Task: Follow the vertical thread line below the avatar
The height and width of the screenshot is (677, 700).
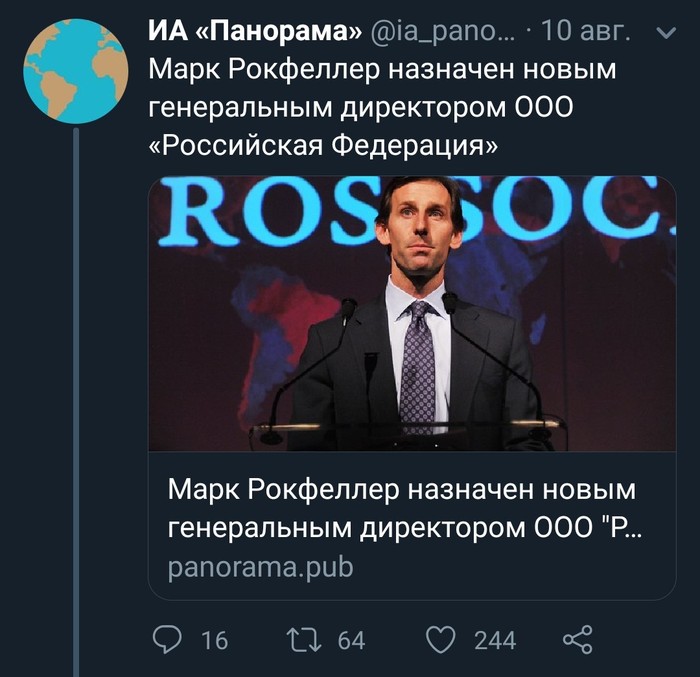Action: point(75,400)
